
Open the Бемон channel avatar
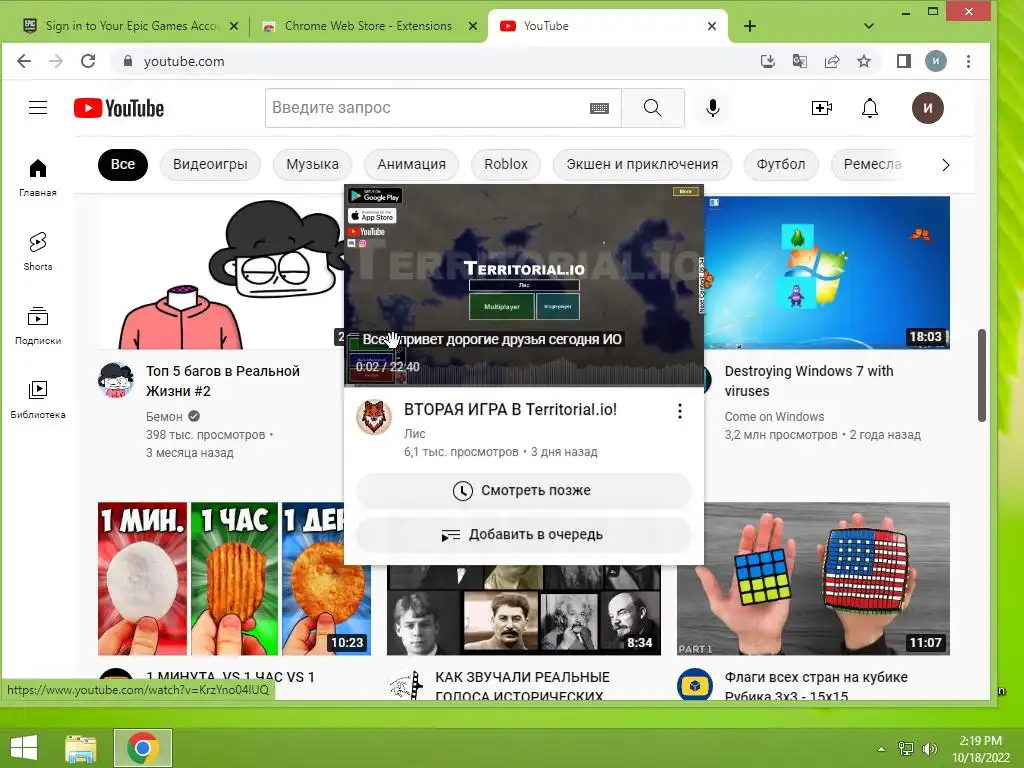pyautogui.click(x=116, y=379)
